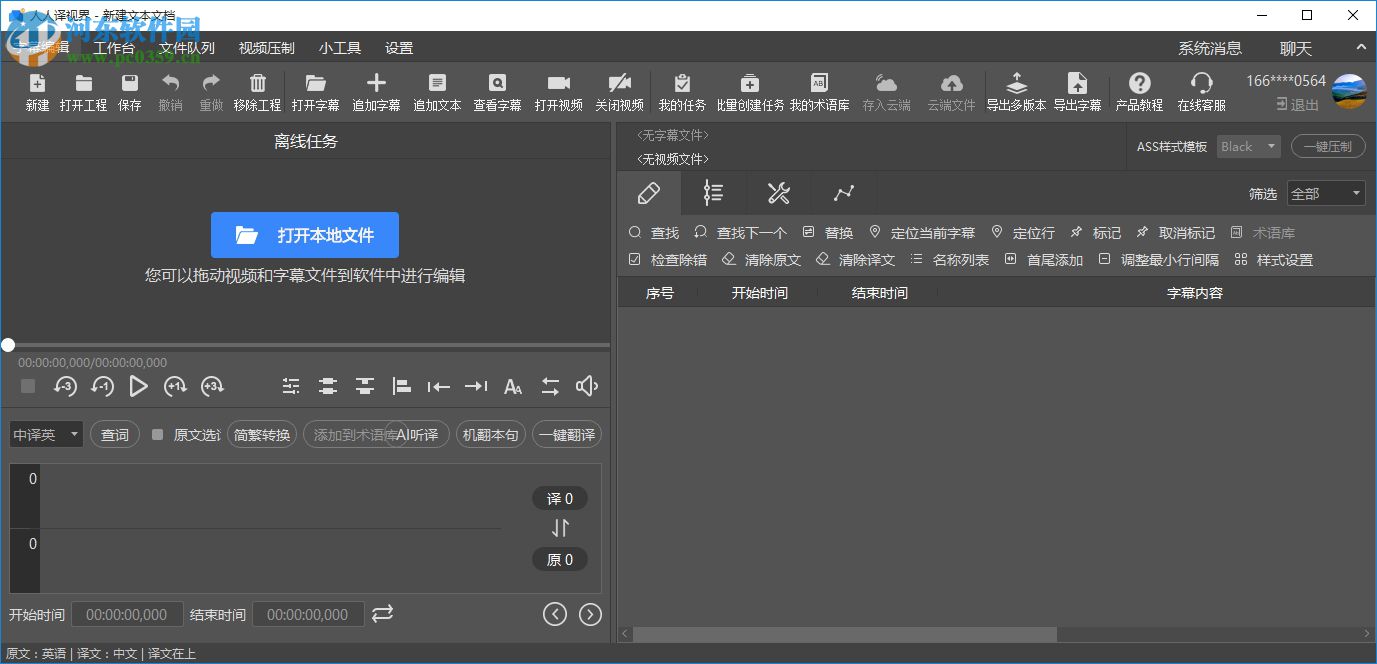Open the 中译英 language dropdown

coord(46,435)
